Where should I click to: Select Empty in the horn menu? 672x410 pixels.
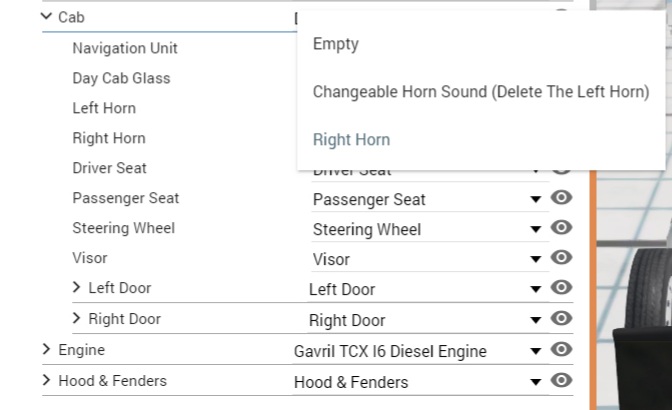coord(335,44)
